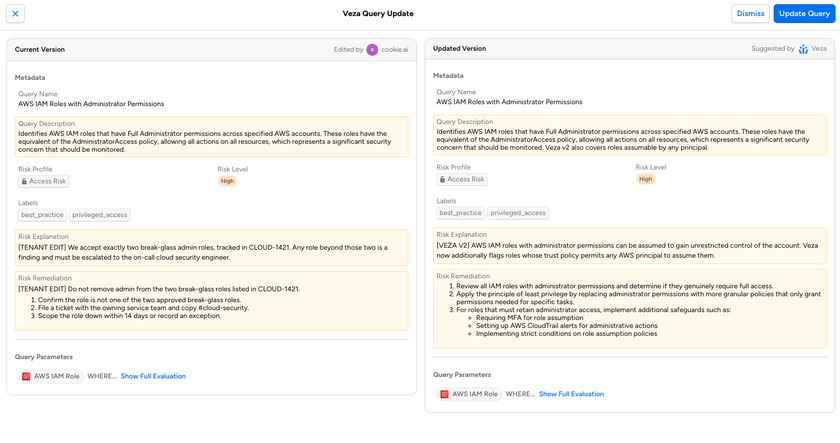Click query name text in Updated Version
840x443 pixels.
point(509,102)
